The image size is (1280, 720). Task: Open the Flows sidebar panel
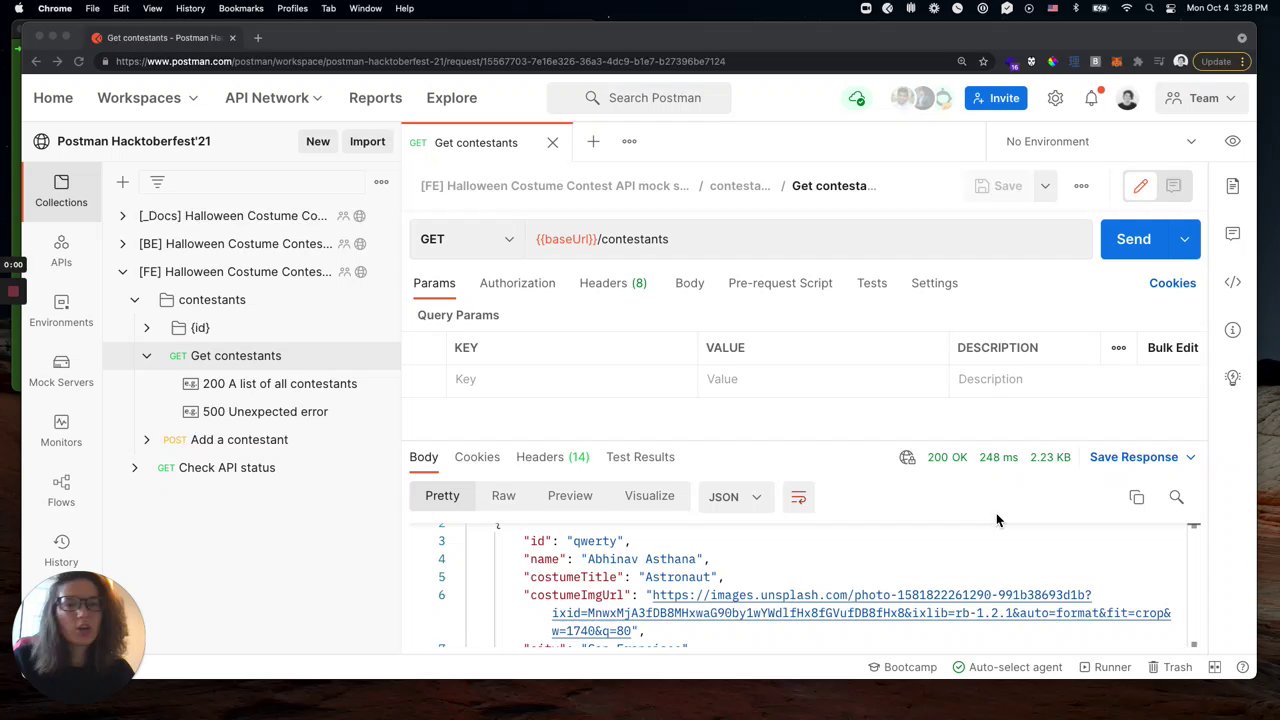tap(61, 490)
